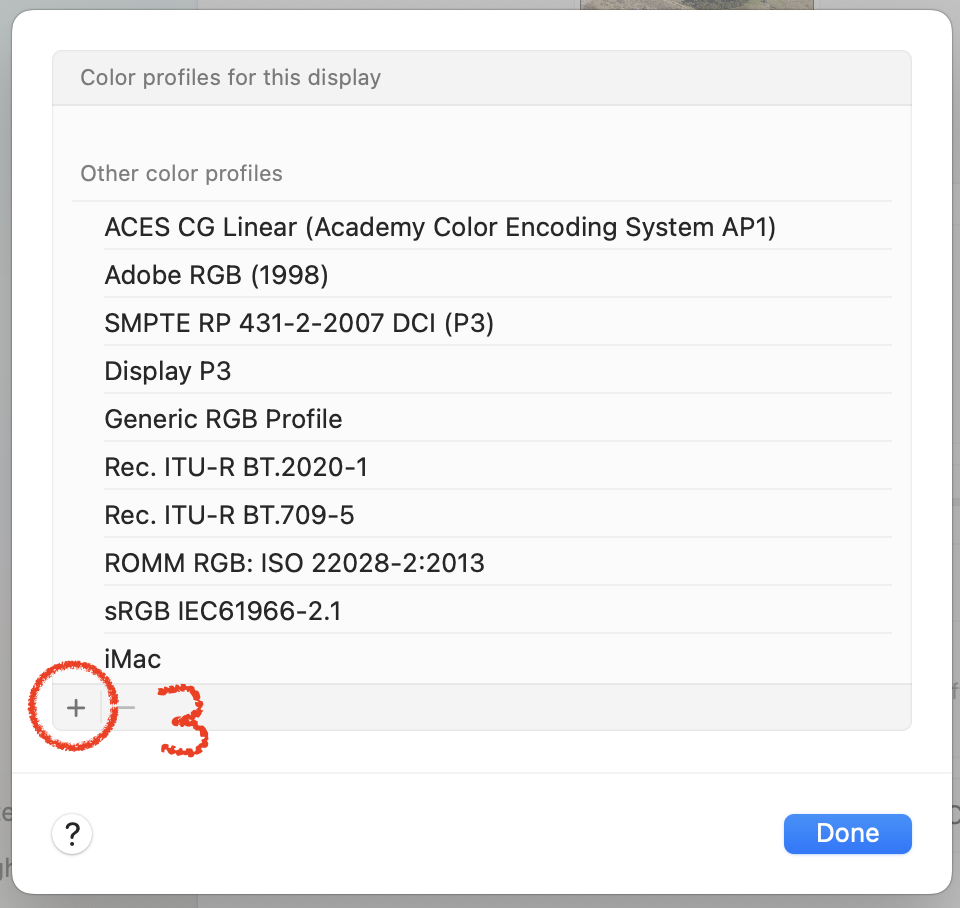Select the Rec. ITU-R BT.709-5 profile
The height and width of the screenshot is (908, 960).
(x=229, y=515)
